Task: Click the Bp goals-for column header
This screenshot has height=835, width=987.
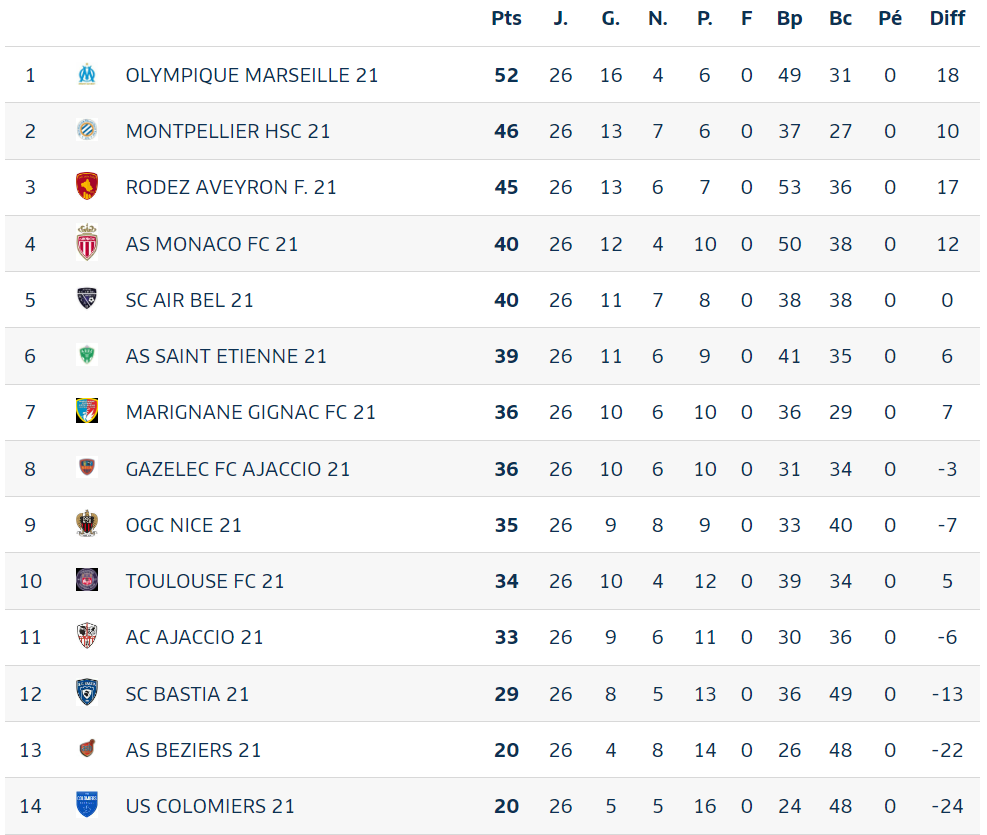Action: click(789, 18)
